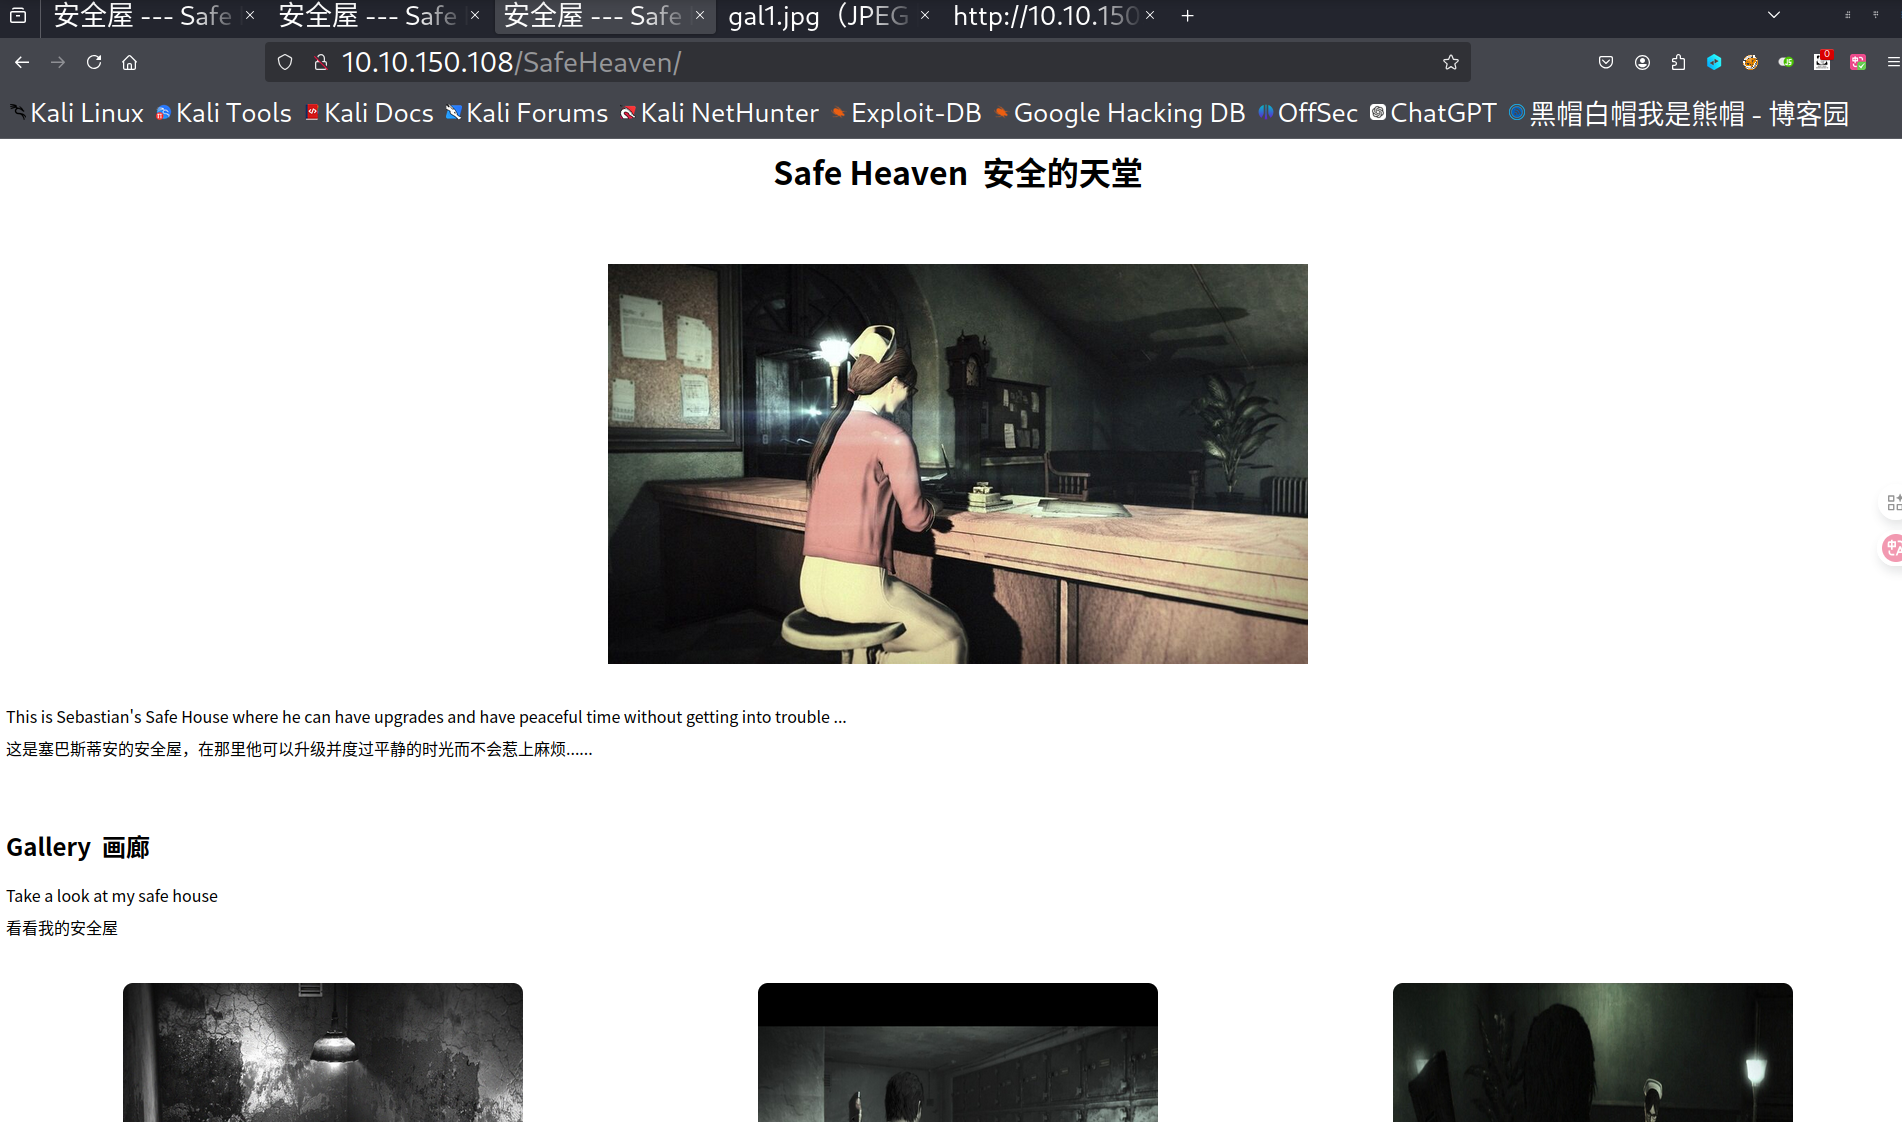
Task: Close the gal1.jpg tab
Action: [x=925, y=16]
